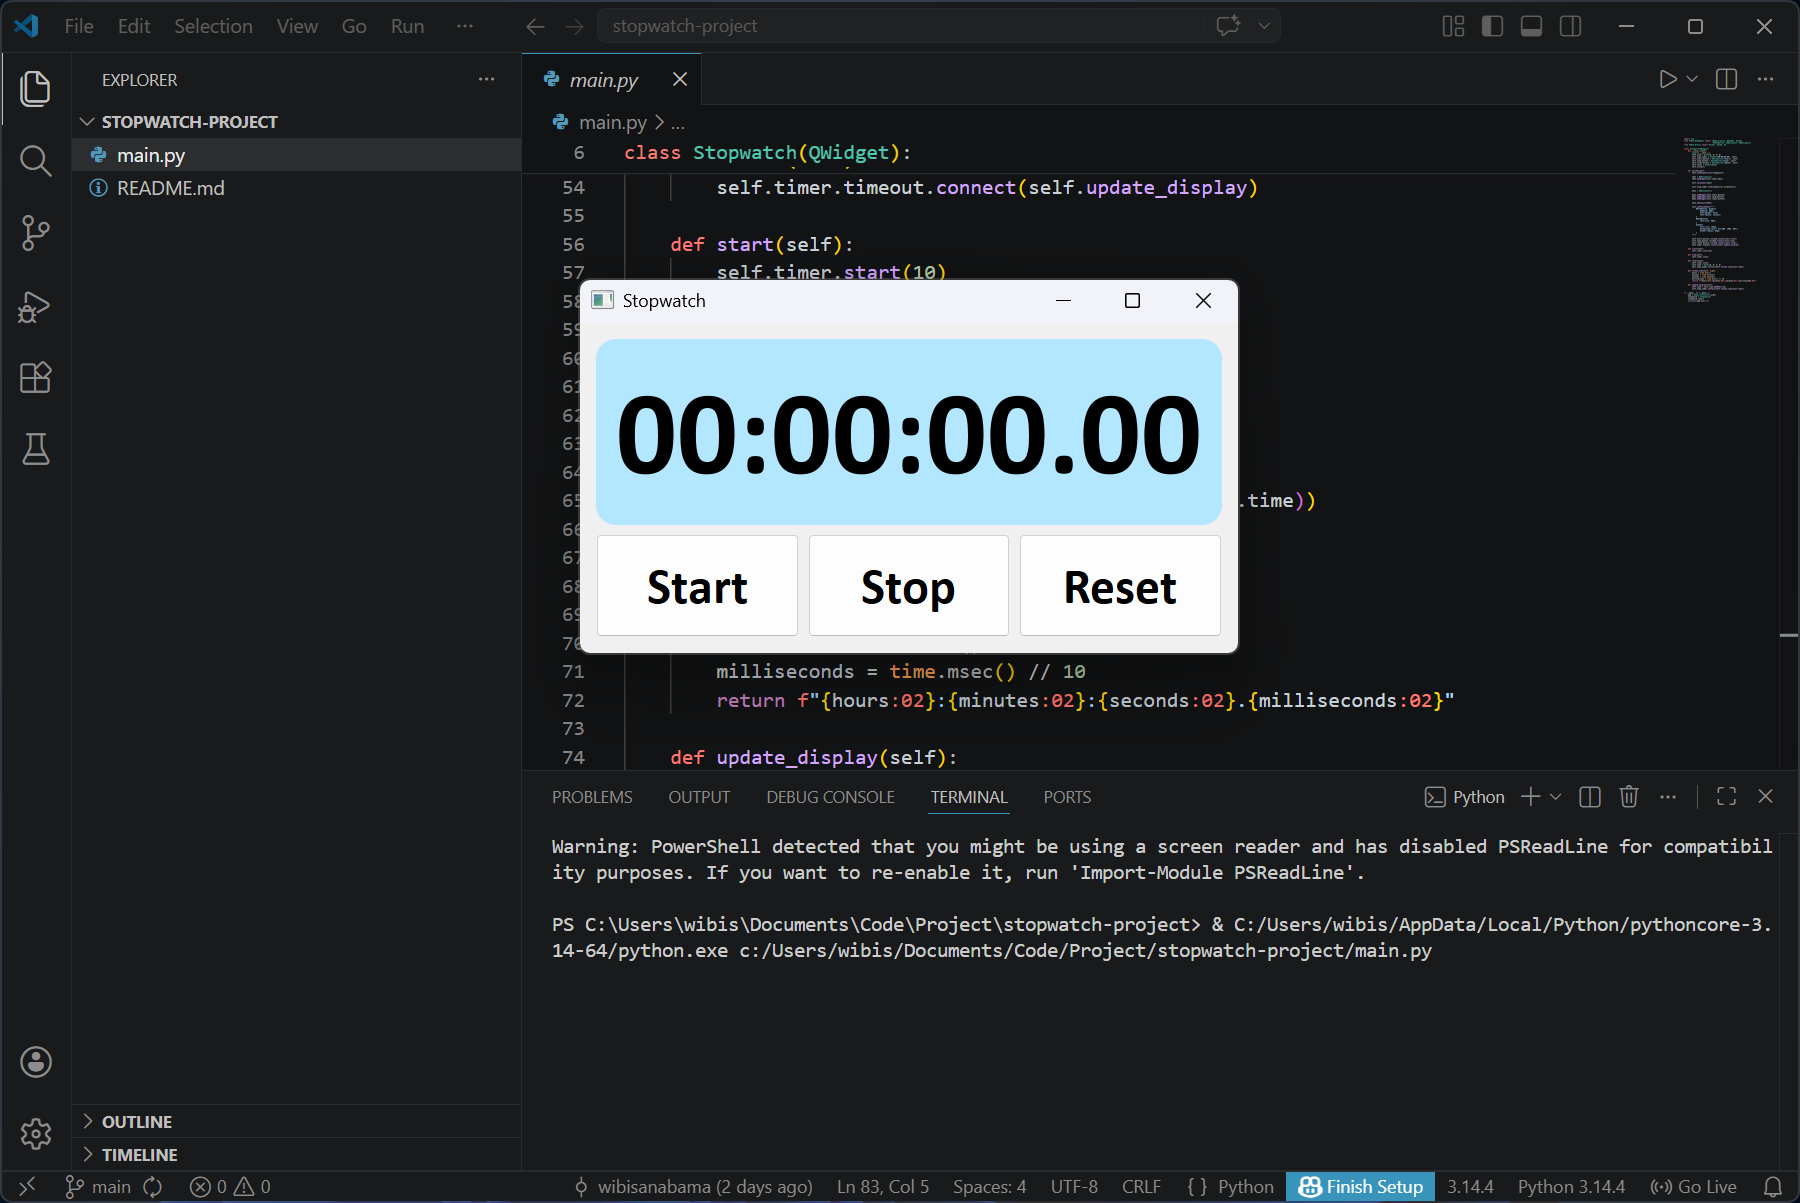Expand the TIMELINE section
This screenshot has height=1203, width=1800.
click(x=139, y=1155)
